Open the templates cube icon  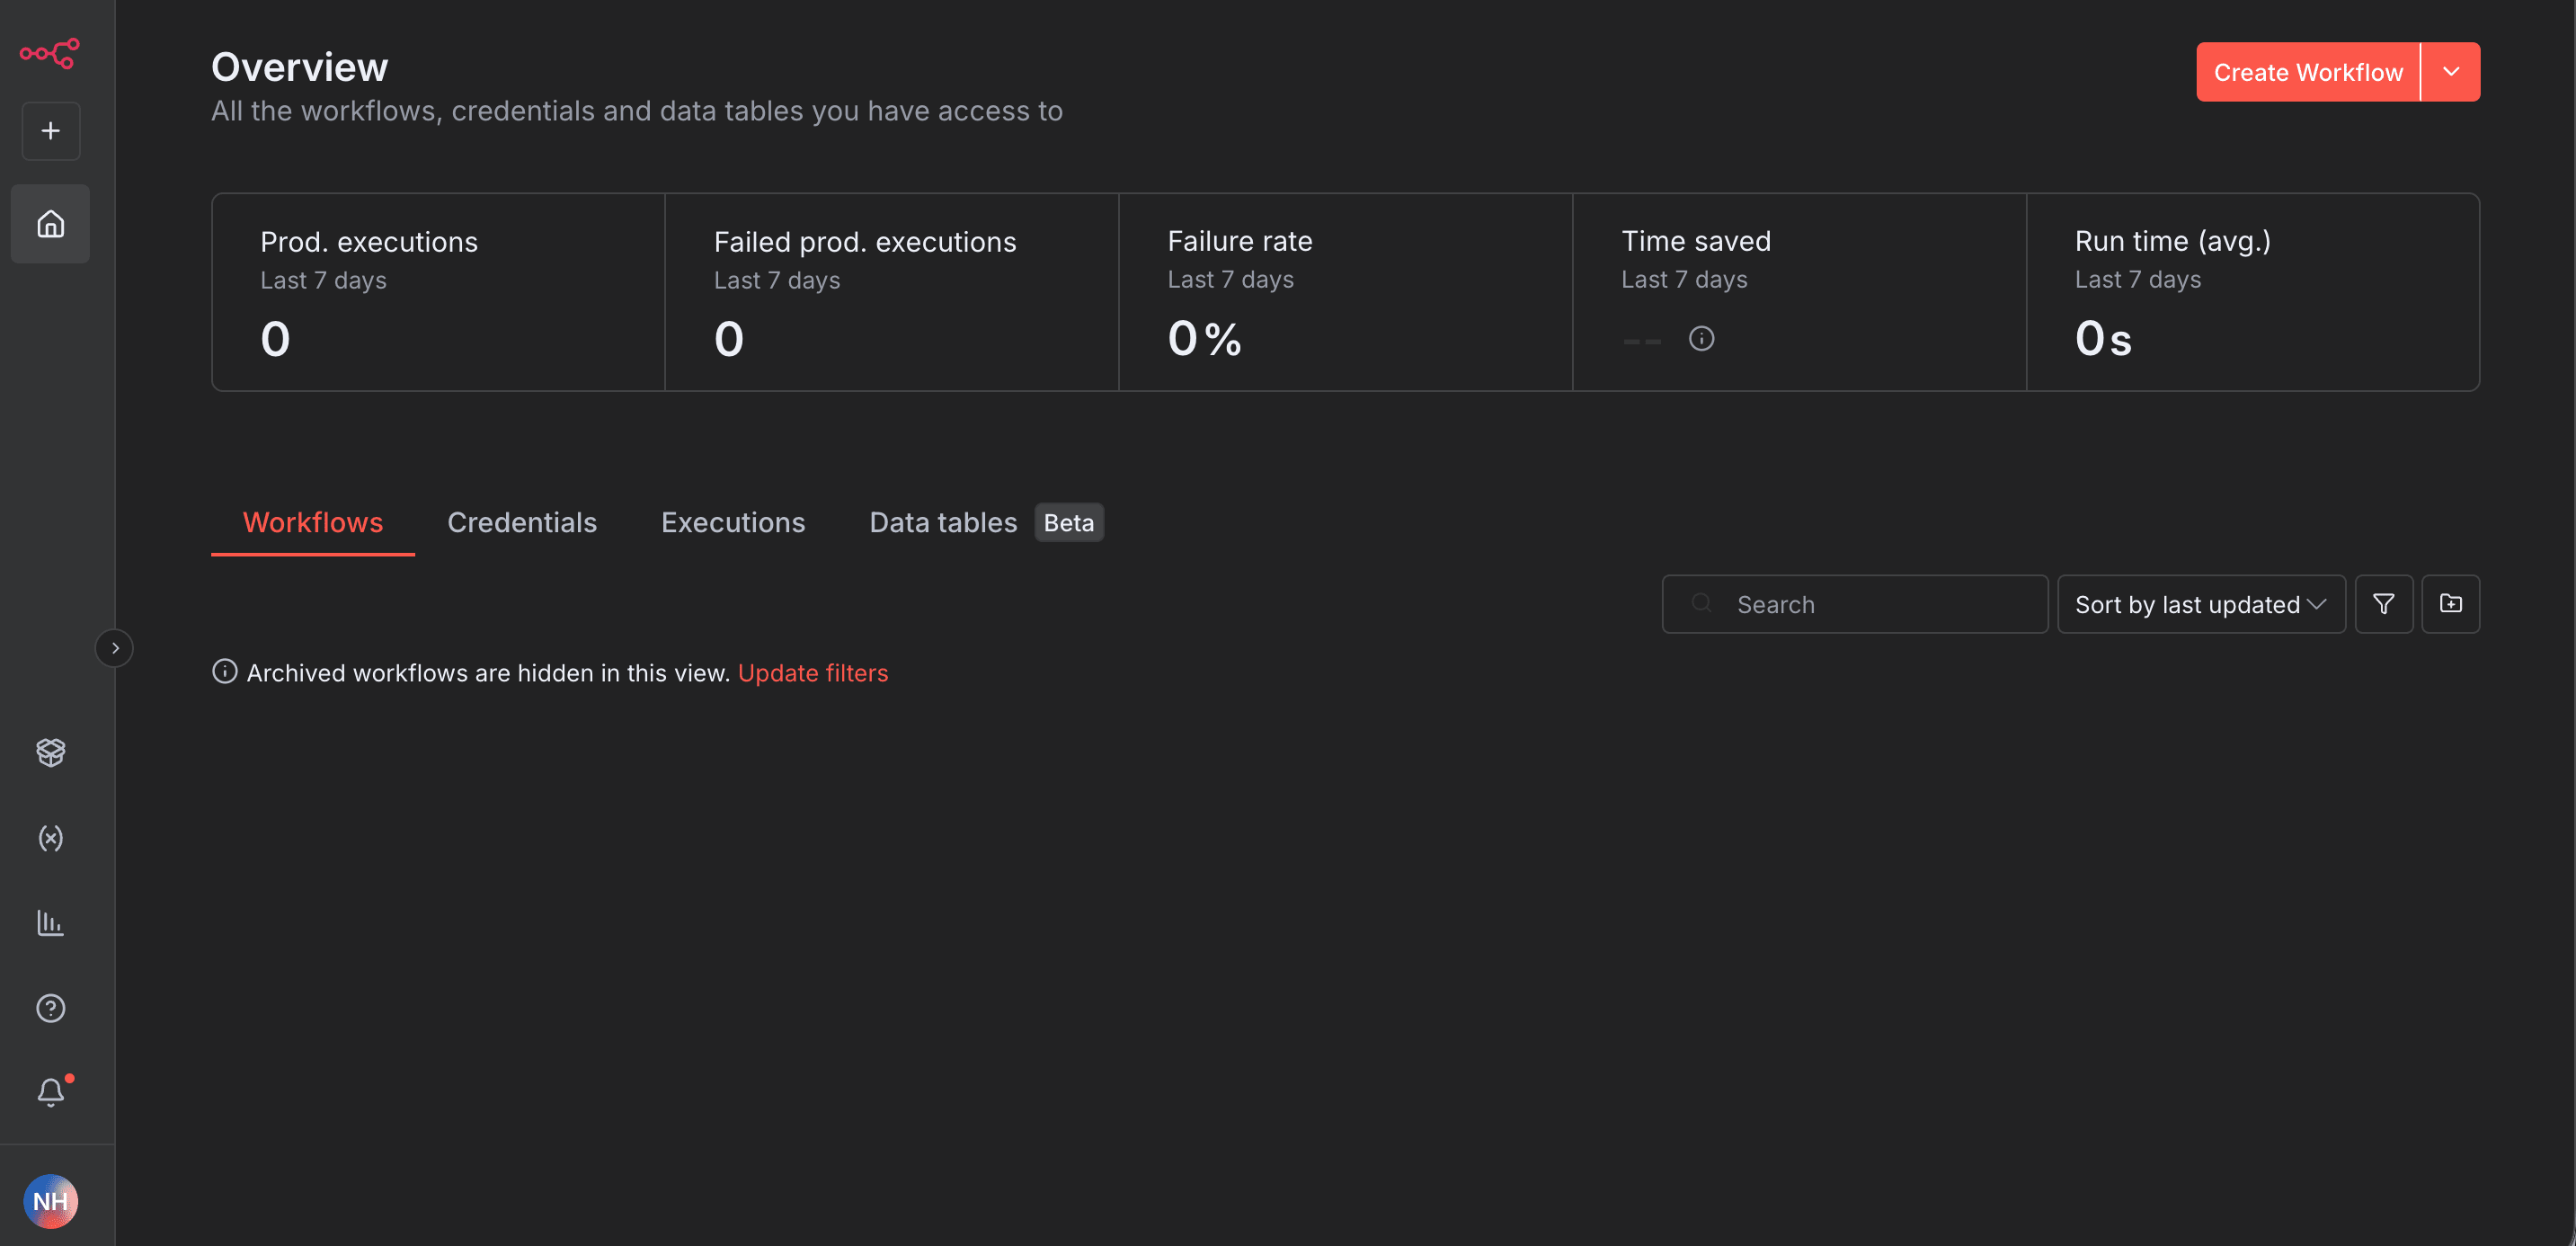(51, 752)
